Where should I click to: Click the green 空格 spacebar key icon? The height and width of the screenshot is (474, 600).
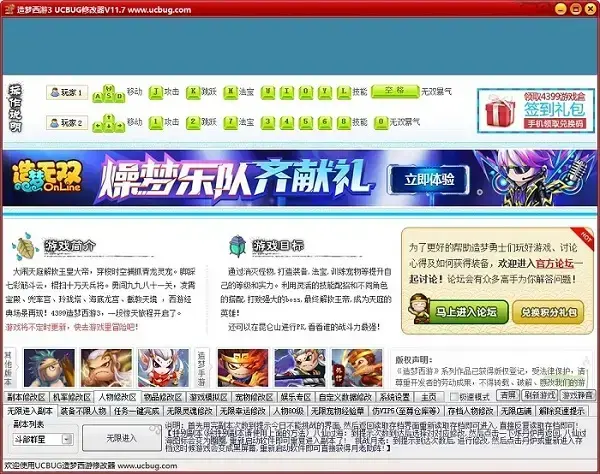tap(395, 91)
